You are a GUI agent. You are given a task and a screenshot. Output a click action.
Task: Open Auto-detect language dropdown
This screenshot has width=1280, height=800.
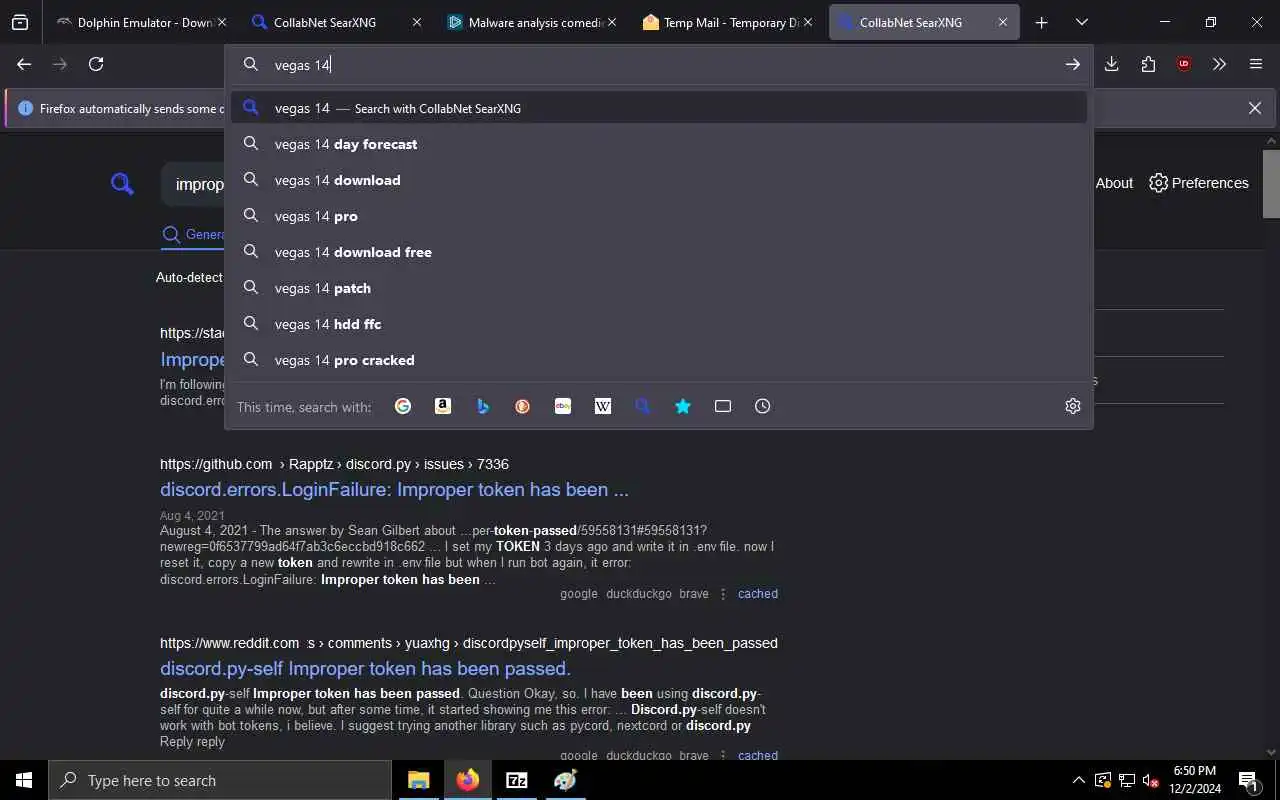click(189, 277)
